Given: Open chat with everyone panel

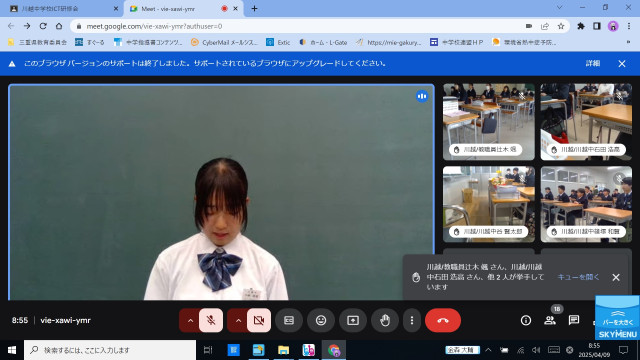Looking at the screenshot, I should [x=574, y=320].
